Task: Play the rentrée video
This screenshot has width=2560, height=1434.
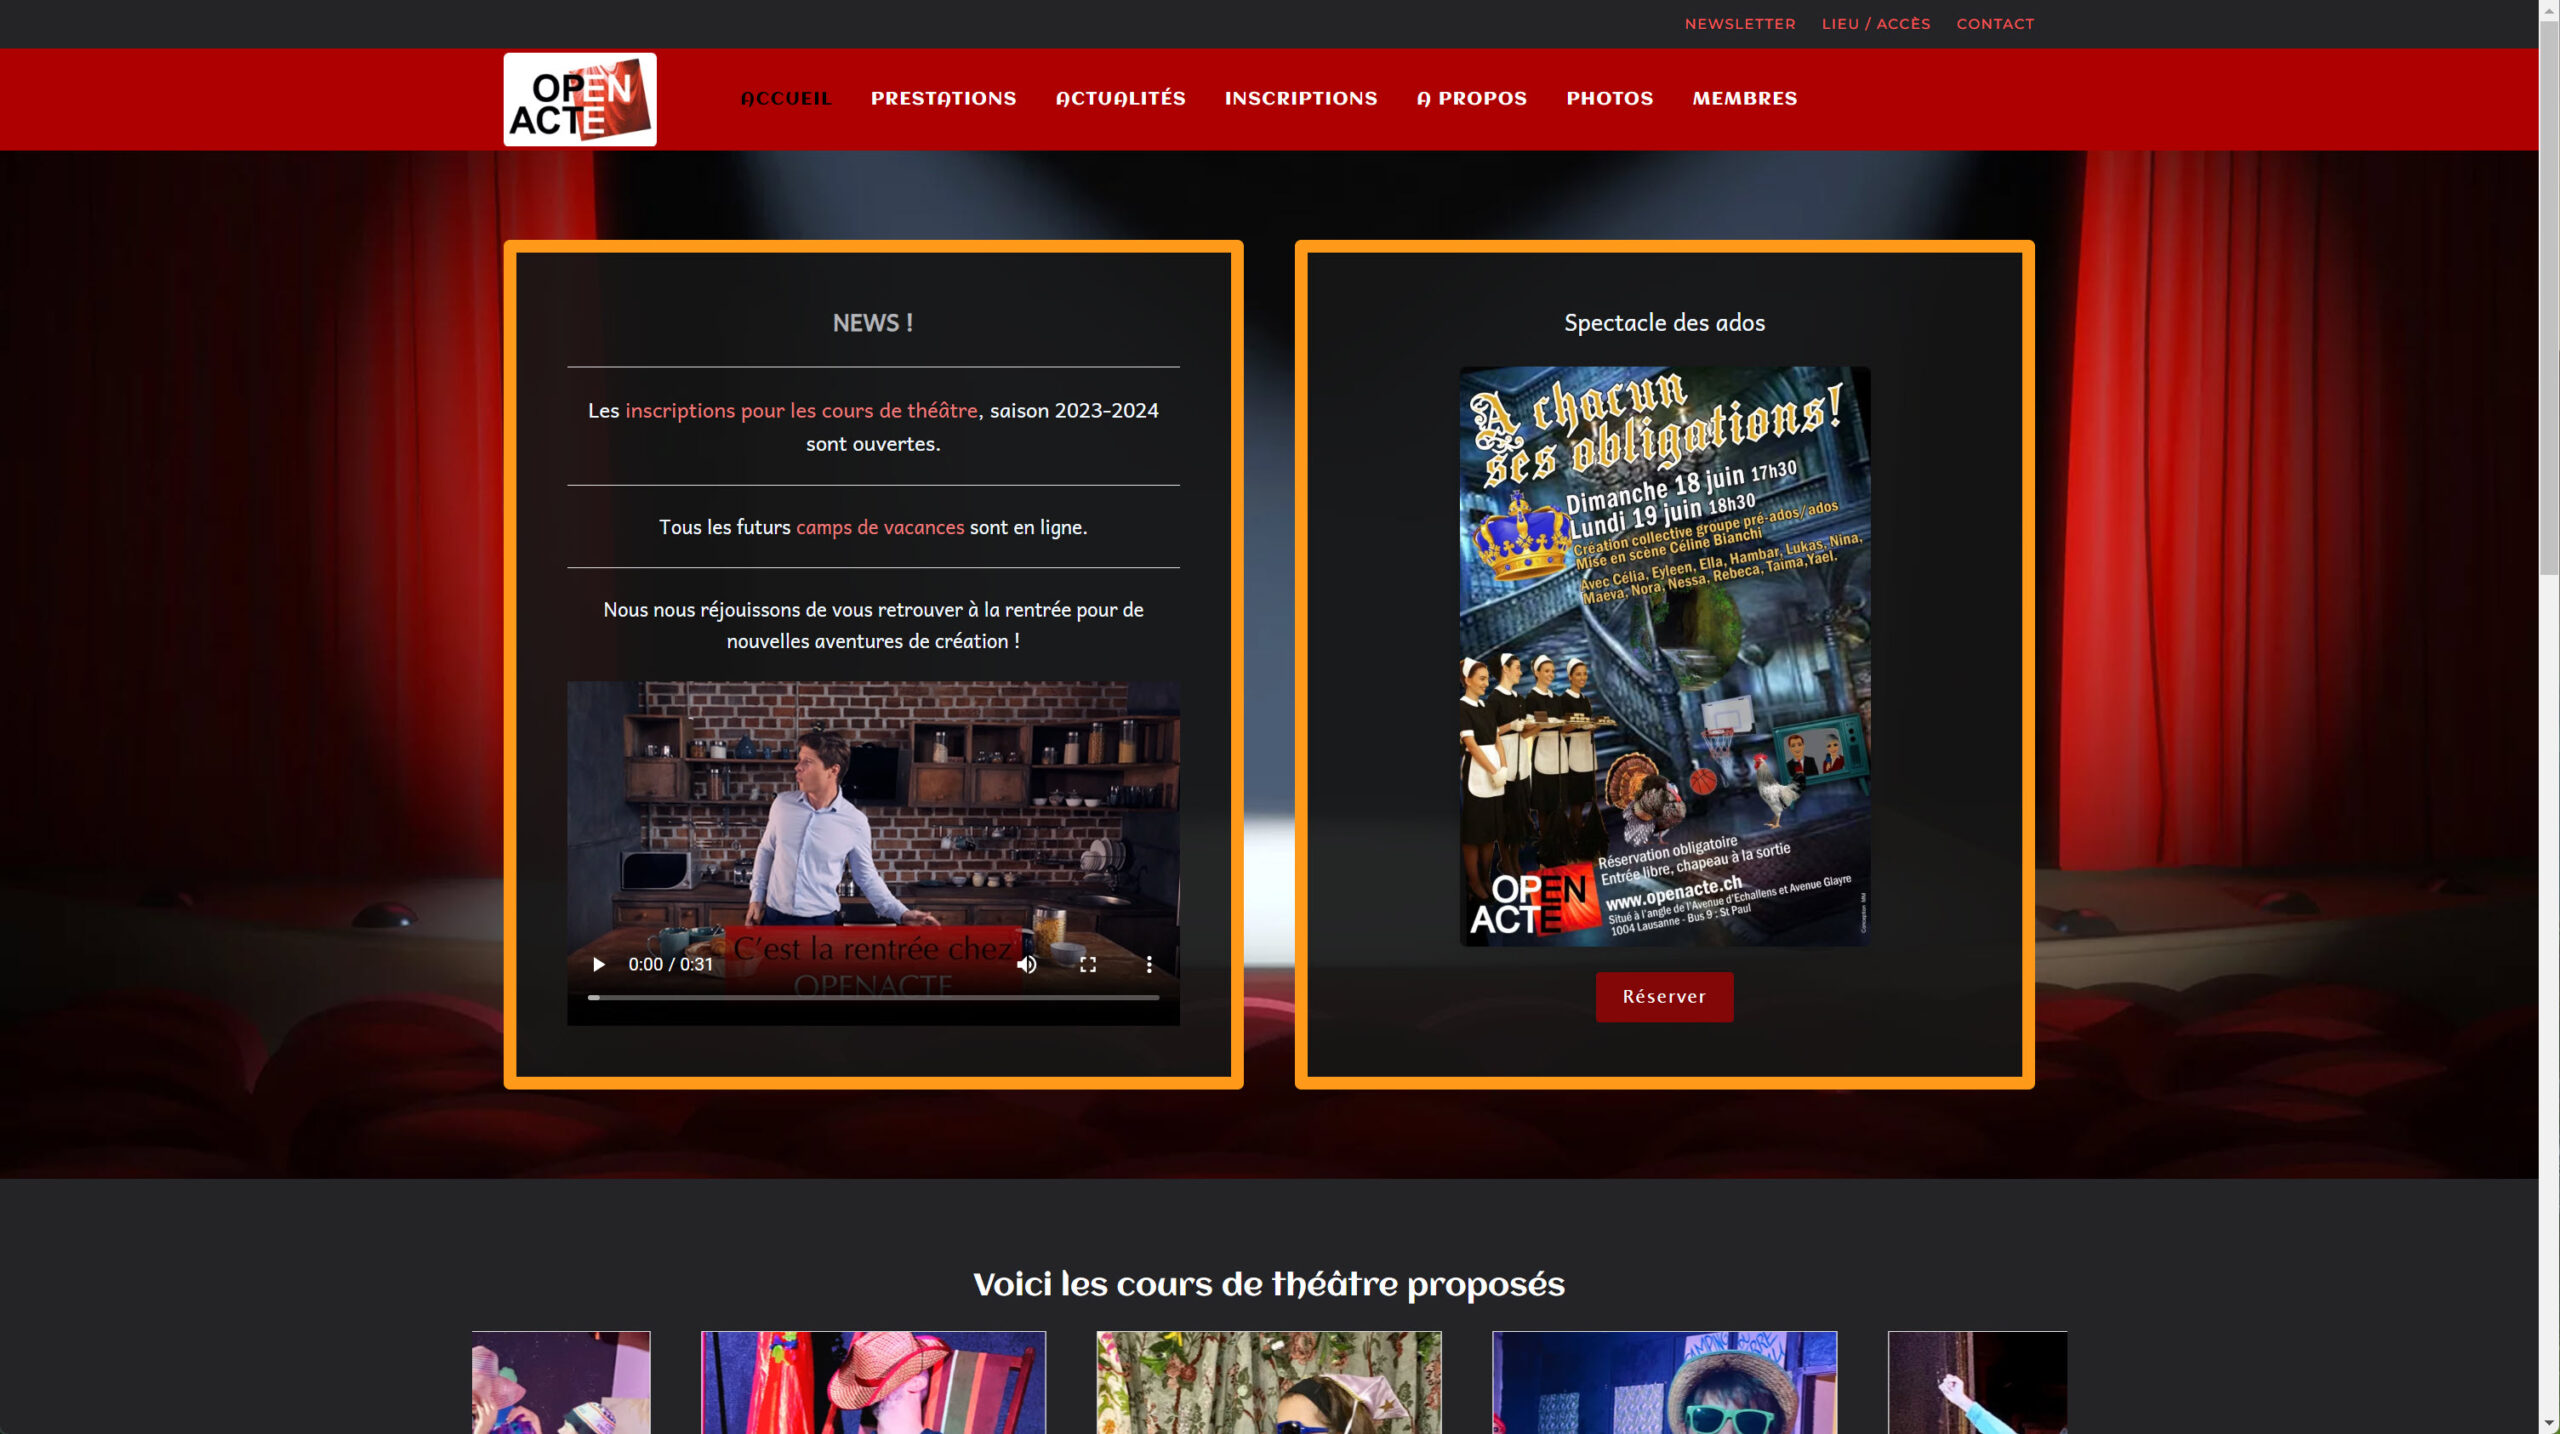Action: (x=598, y=964)
